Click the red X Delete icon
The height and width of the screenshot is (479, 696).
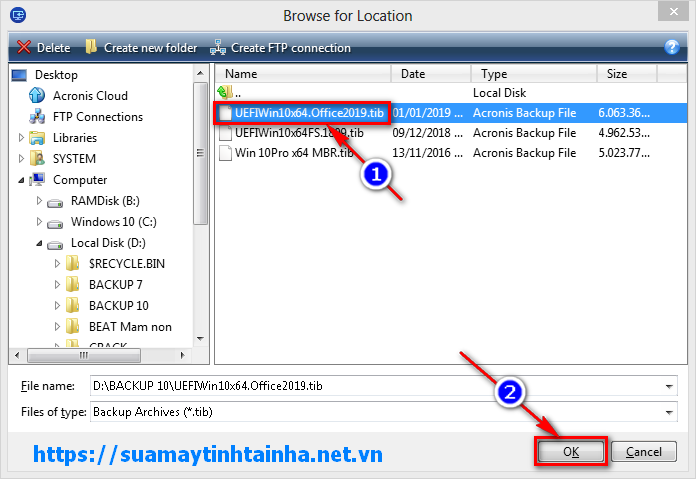[x=24, y=47]
